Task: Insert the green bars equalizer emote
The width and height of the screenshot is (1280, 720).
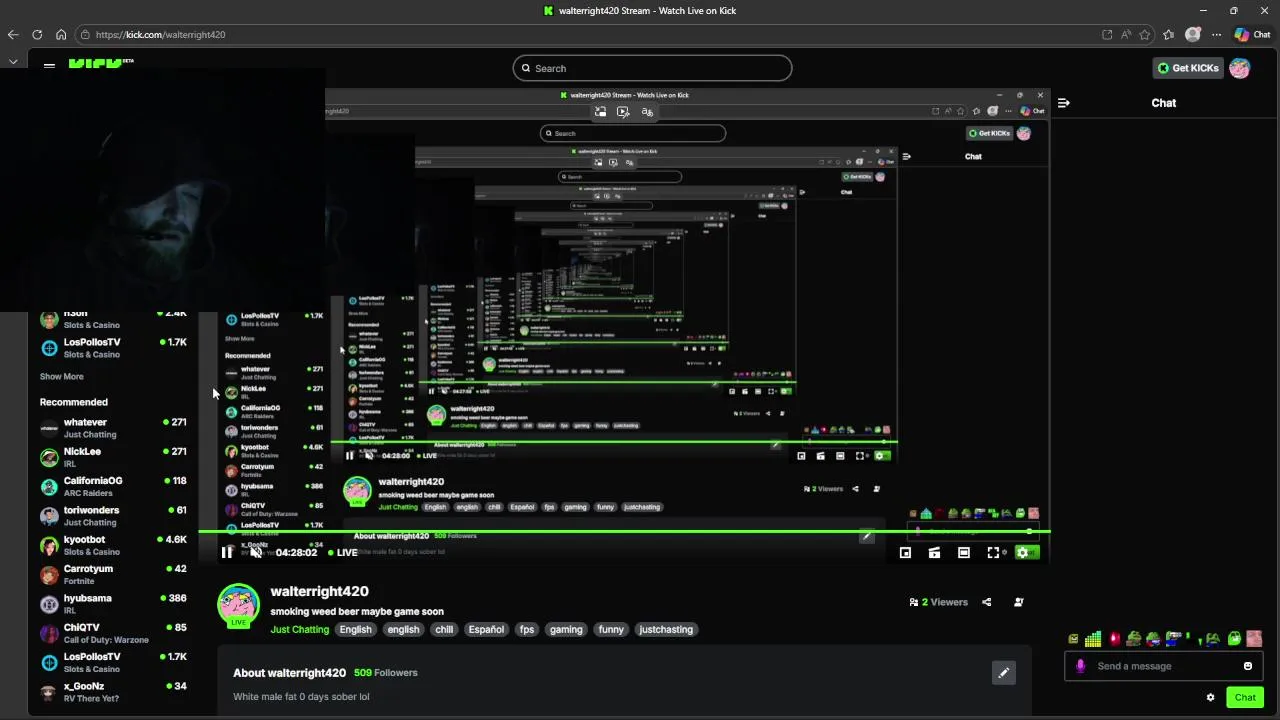Action: click(x=1093, y=639)
